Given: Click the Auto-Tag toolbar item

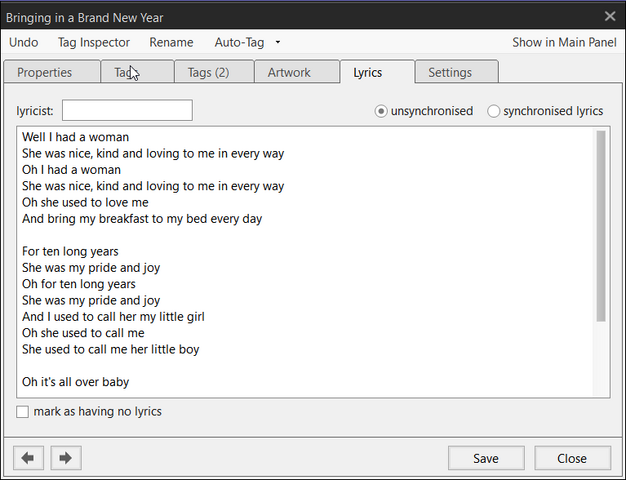Looking at the screenshot, I should tap(239, 42).
